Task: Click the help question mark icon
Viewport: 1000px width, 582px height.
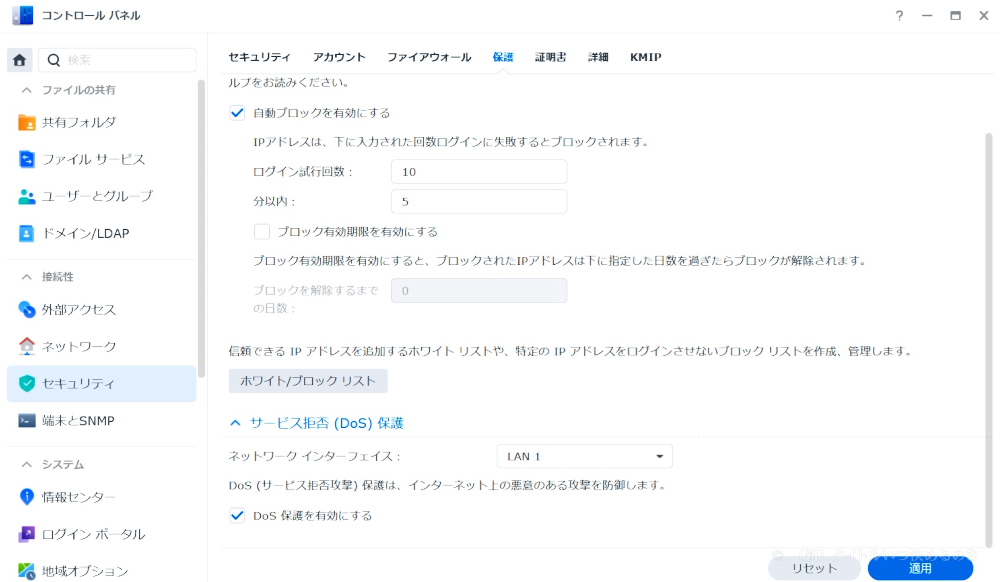Action: (899, 16)
